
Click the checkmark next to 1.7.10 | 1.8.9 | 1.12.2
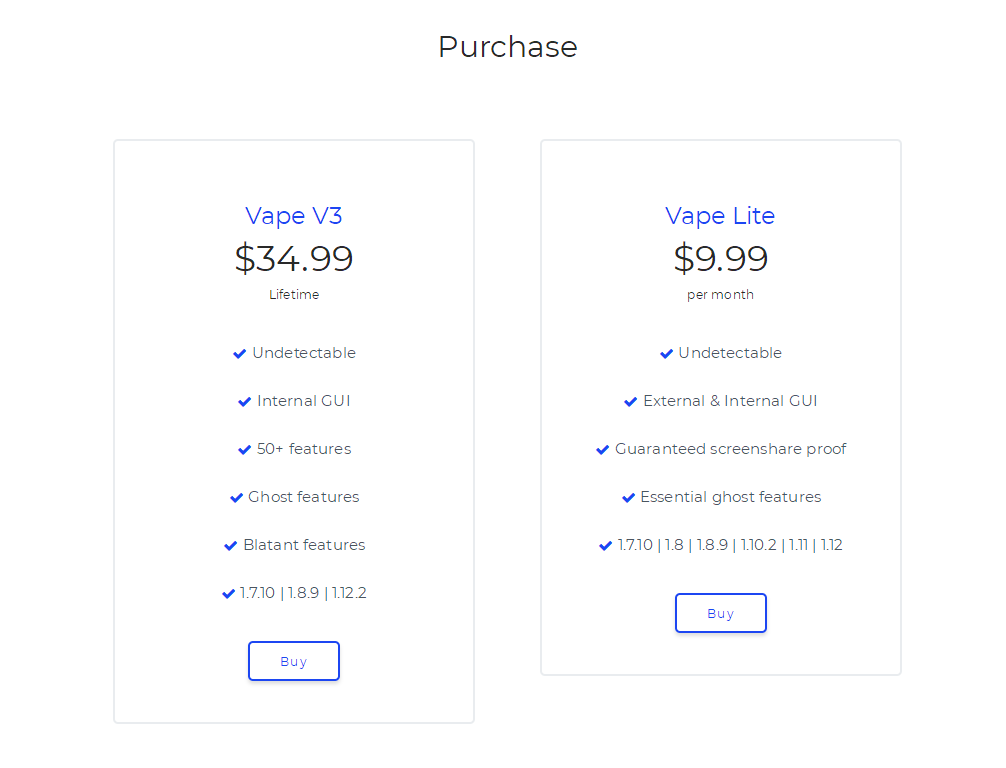[228, 594]
